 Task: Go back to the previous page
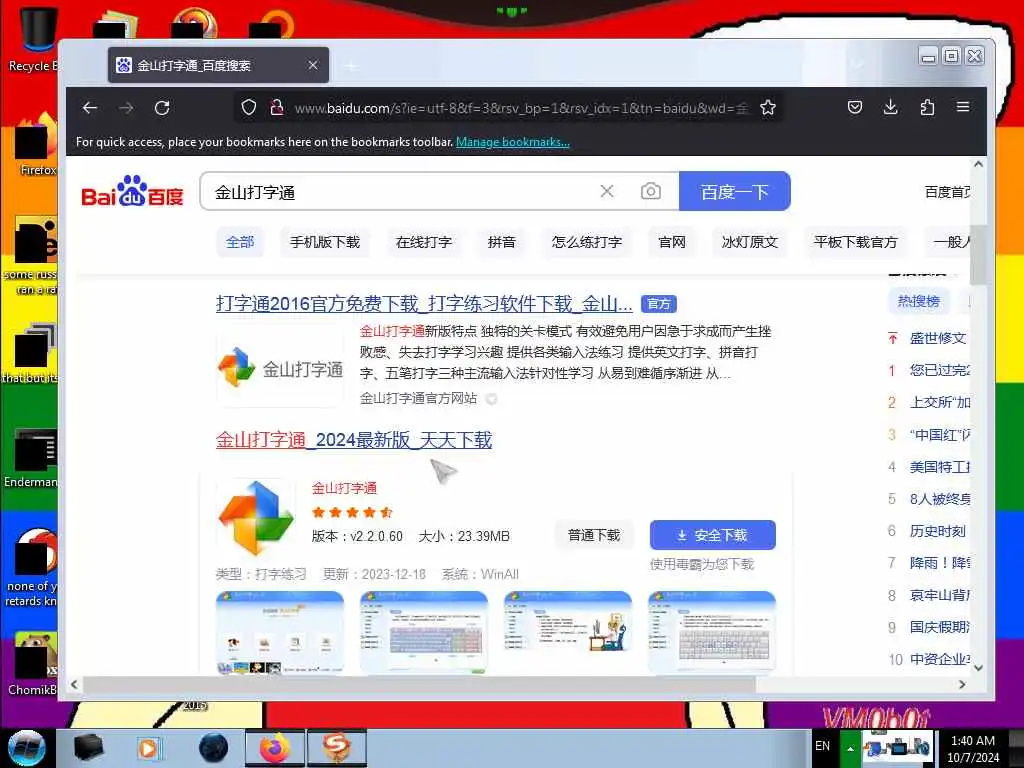[x=90, y=108]
